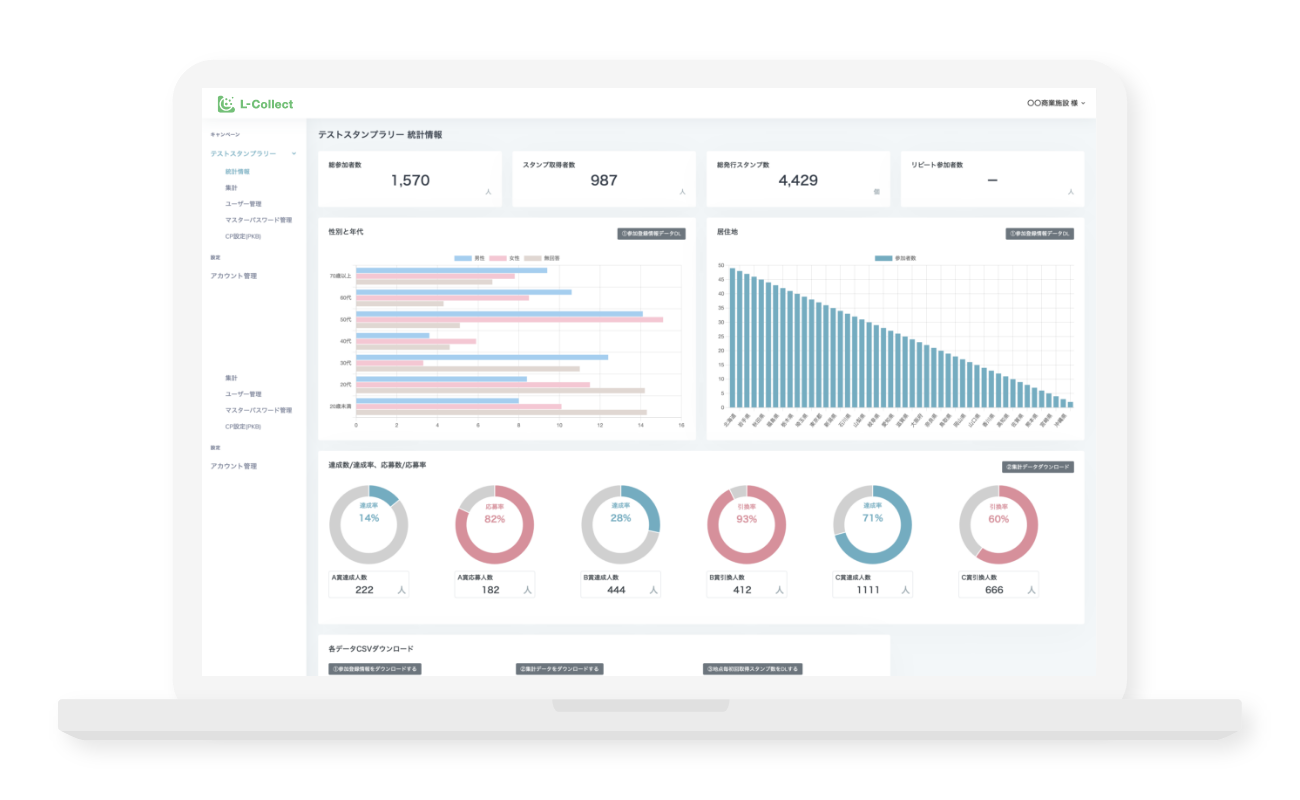The height and width of the screenshot is (800, 1300).
Task: Open マスターパスワード管理 in the first sidebar group
Action: 258,220
